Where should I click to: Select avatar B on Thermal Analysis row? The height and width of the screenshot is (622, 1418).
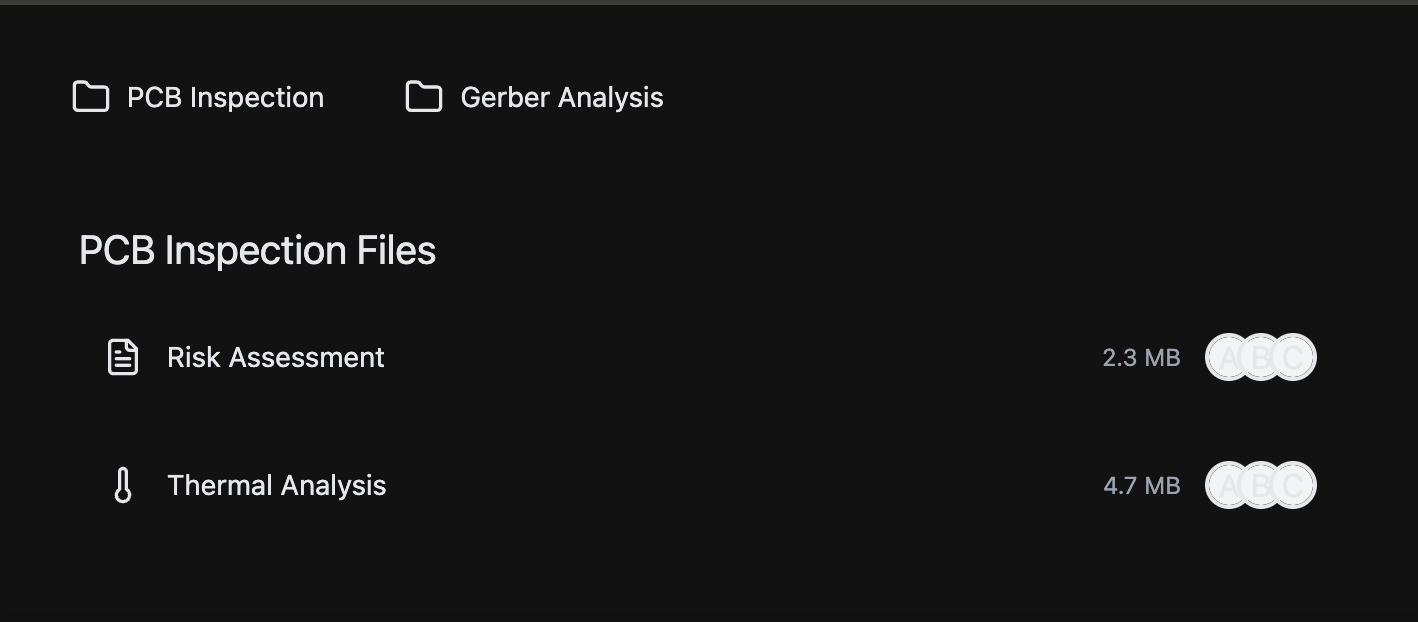tap(1260, 485)
